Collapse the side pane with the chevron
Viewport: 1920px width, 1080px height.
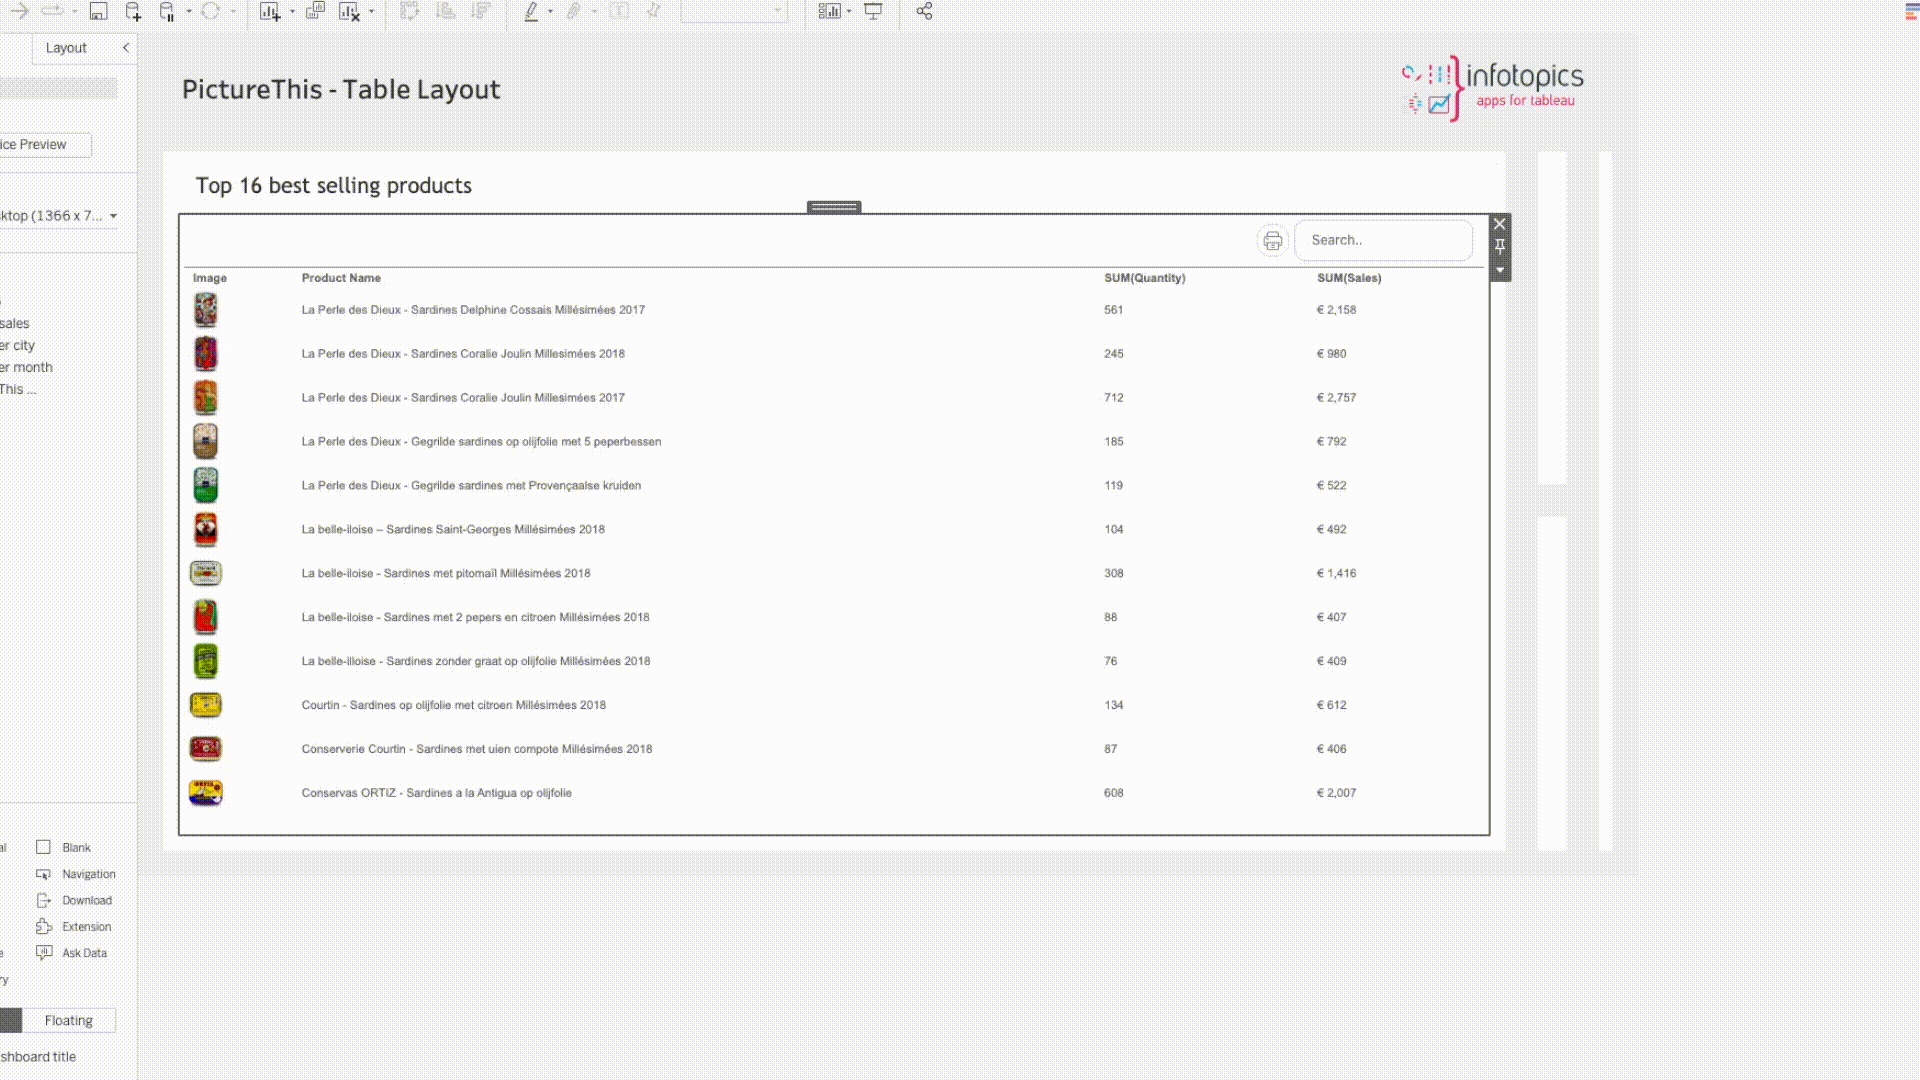pos(126,48)
